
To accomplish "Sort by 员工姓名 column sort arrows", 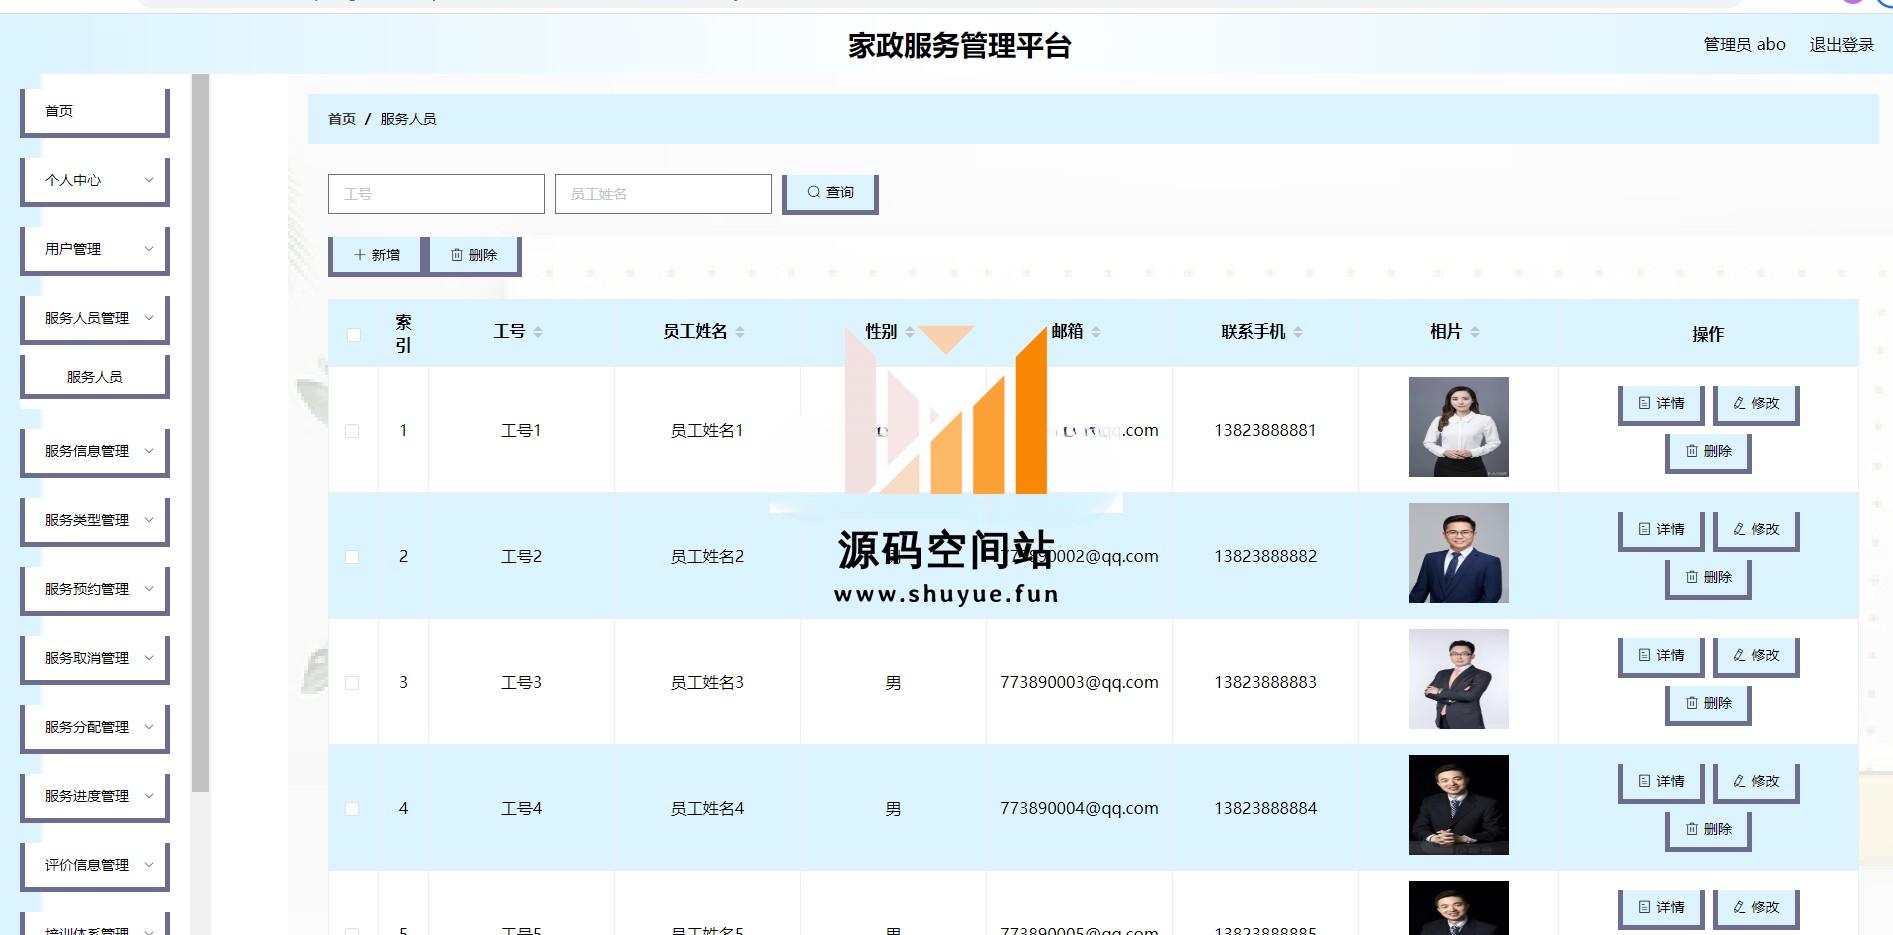I will coord(740,332).
